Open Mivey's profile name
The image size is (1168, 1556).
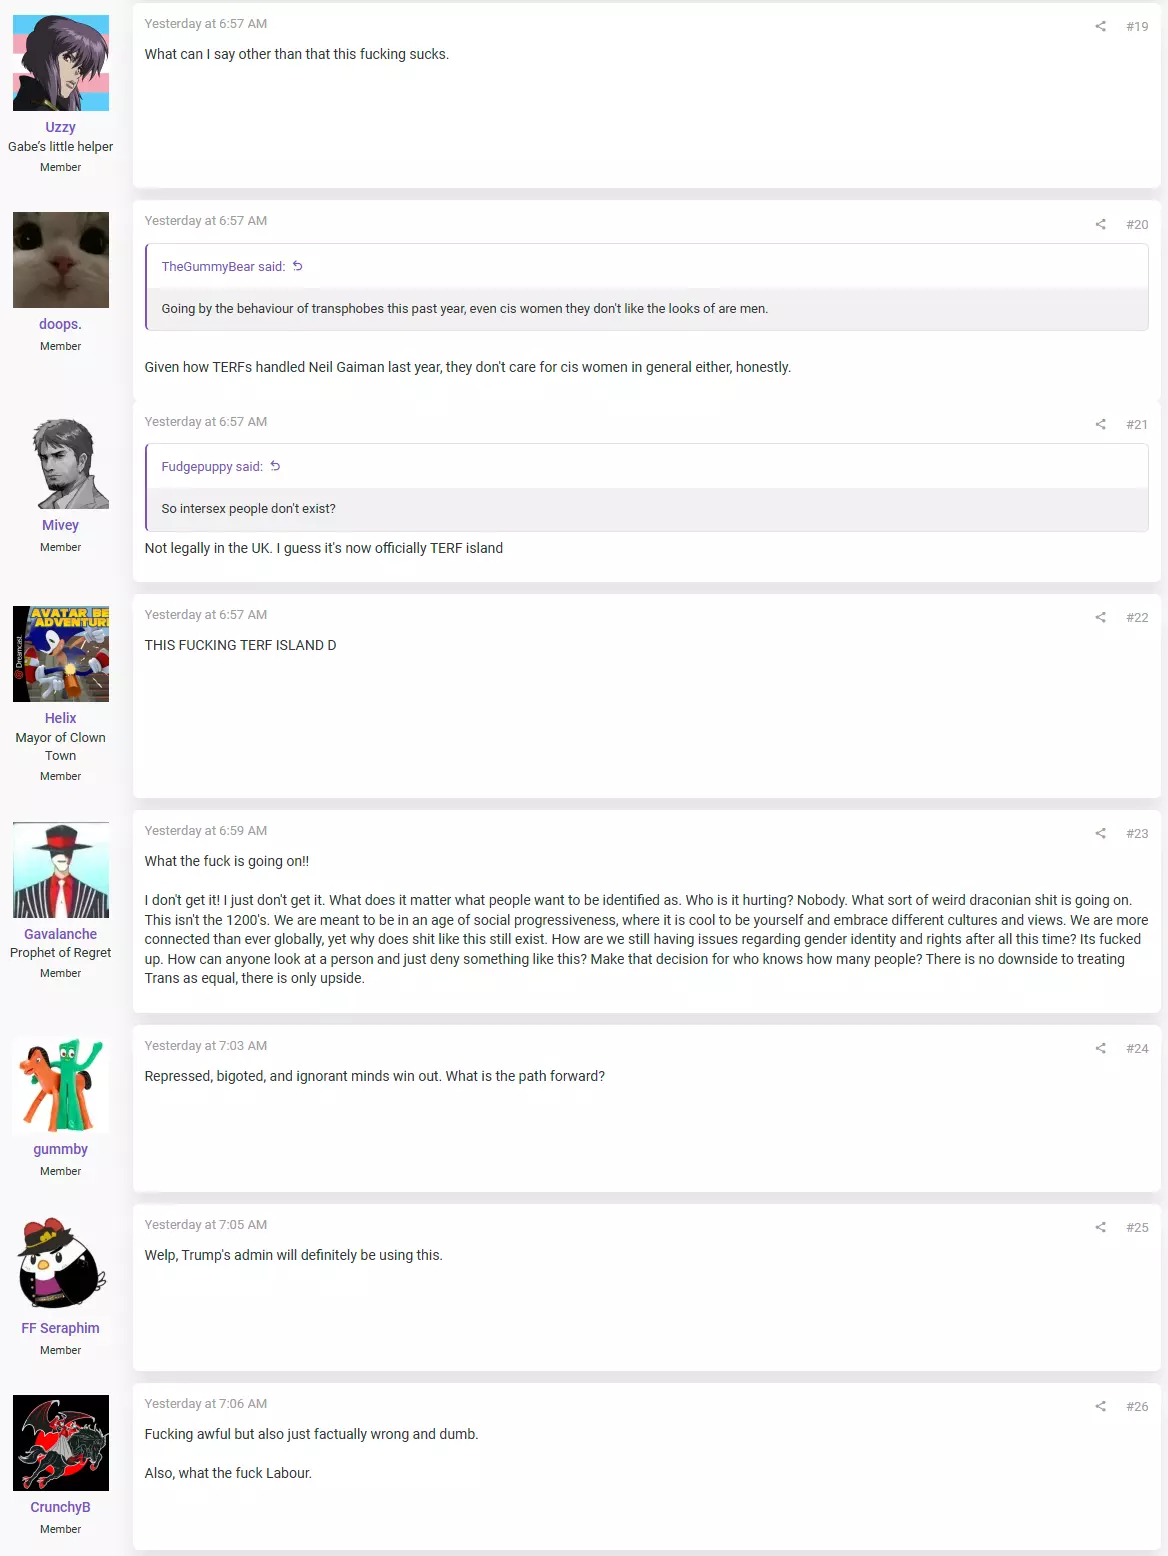pos(60,525)
